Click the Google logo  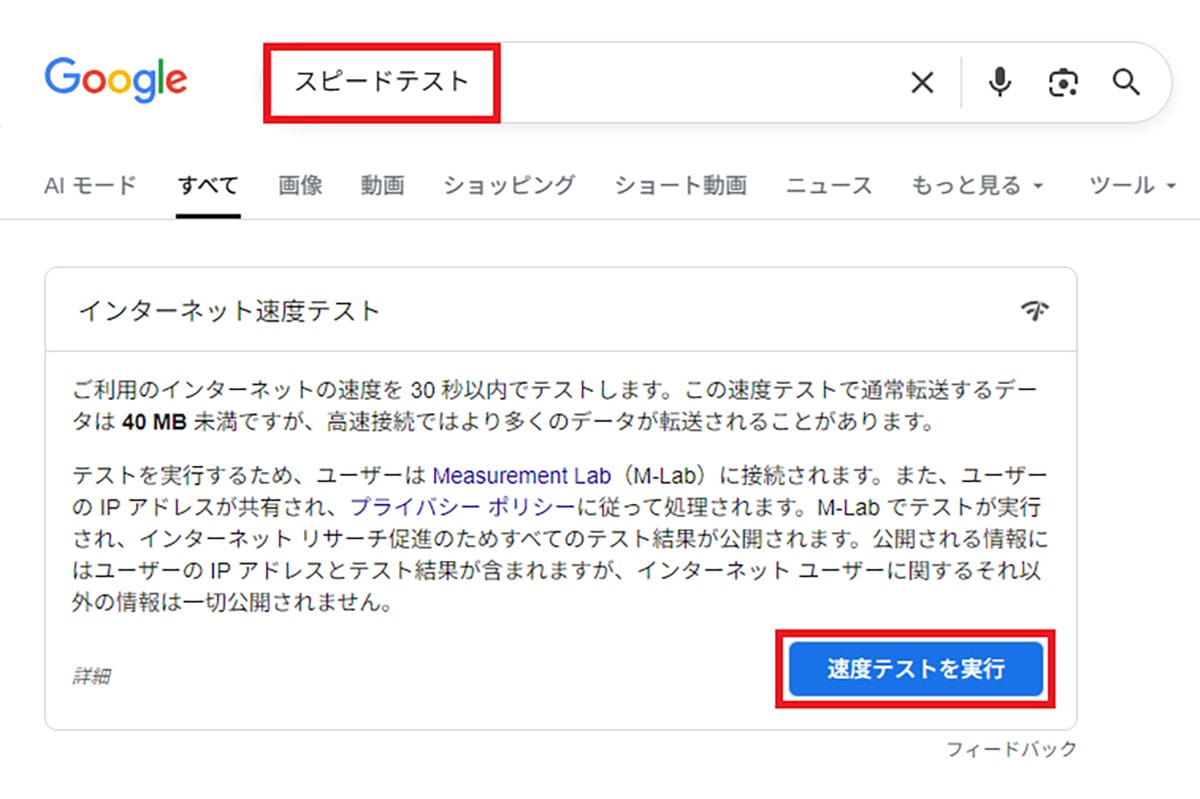point(115,80)
